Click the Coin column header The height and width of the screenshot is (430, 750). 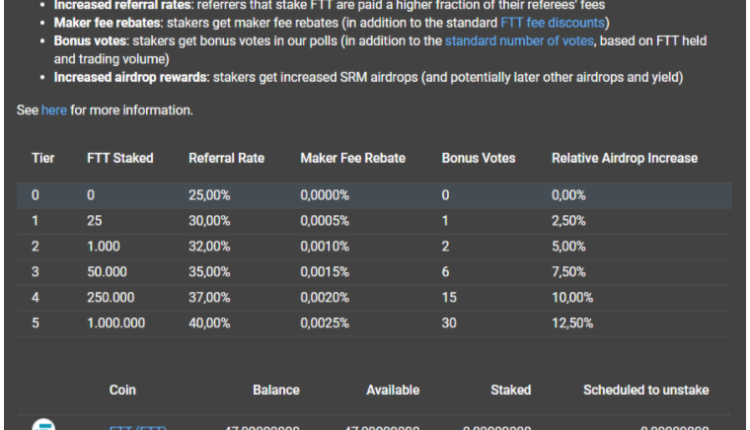122,390
